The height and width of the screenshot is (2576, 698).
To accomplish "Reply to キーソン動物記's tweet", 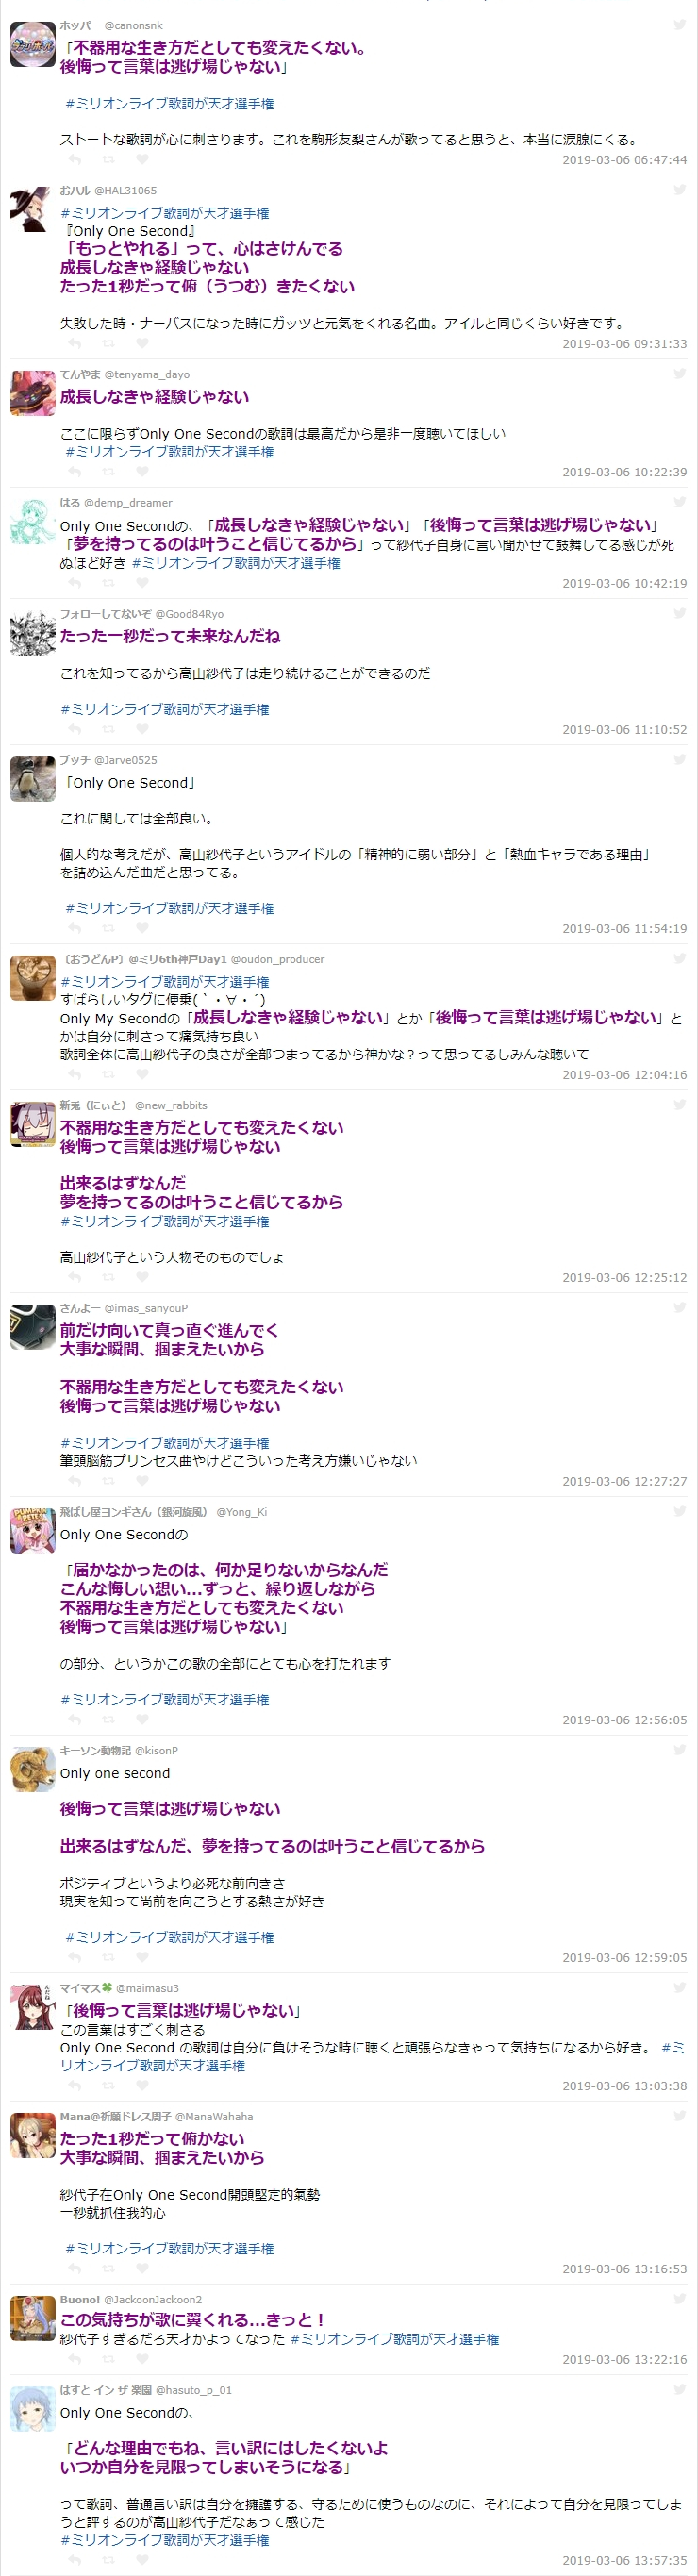I will [x=74, y=1958].
